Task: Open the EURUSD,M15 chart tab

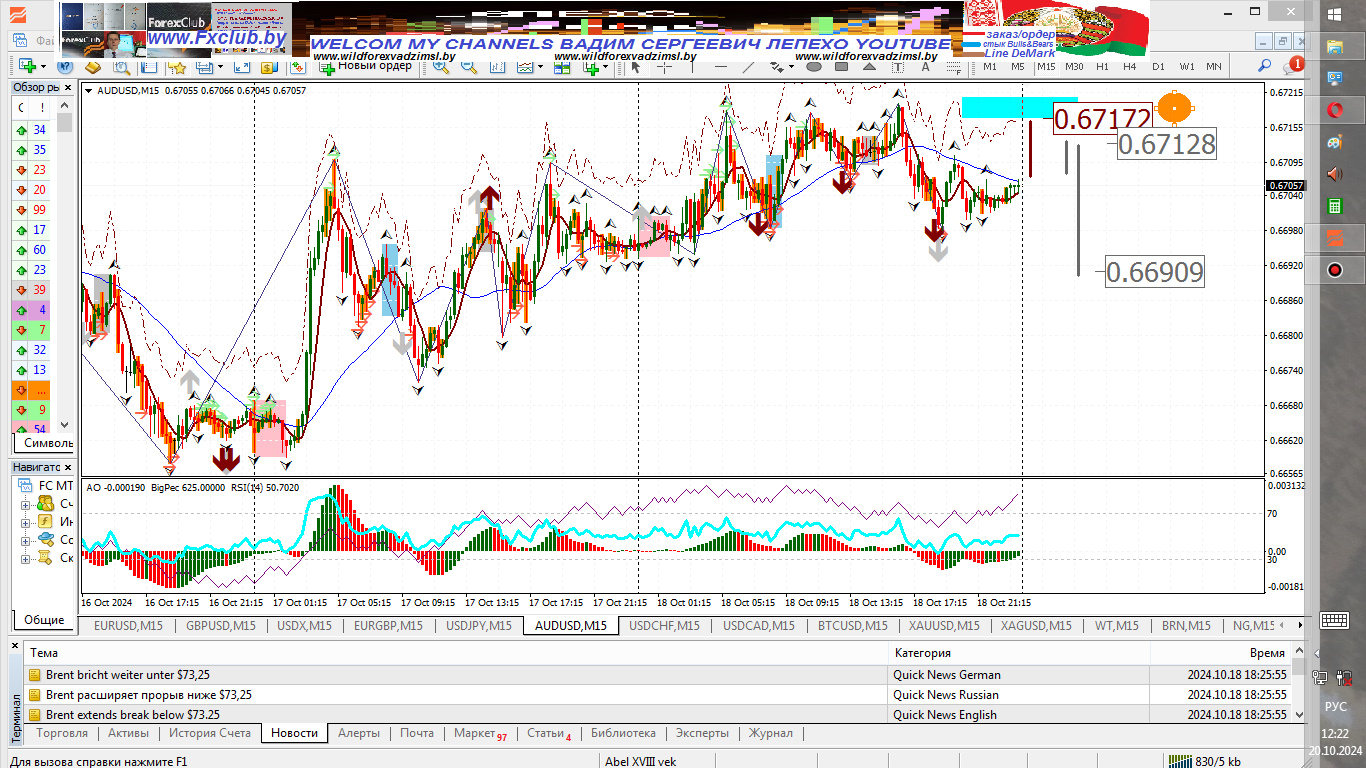Action: (128, 626)
